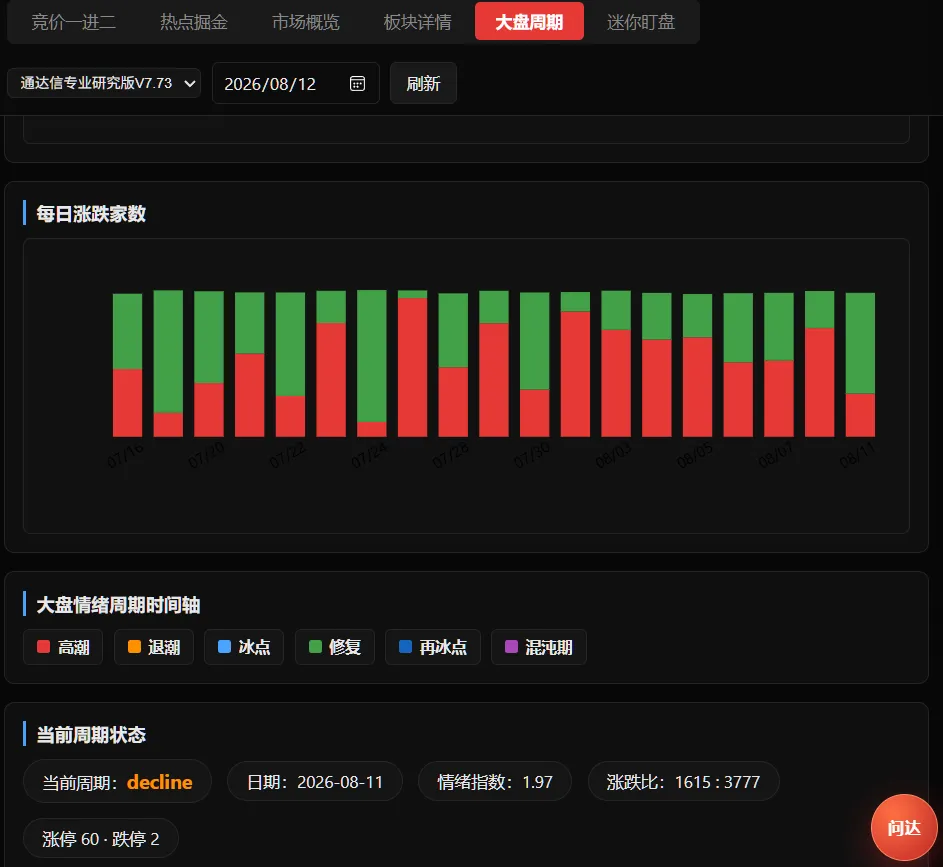This screenshot has width=943, height=867.
Task: Click the red 高潮 color square
Action: (x=43, y=646)
